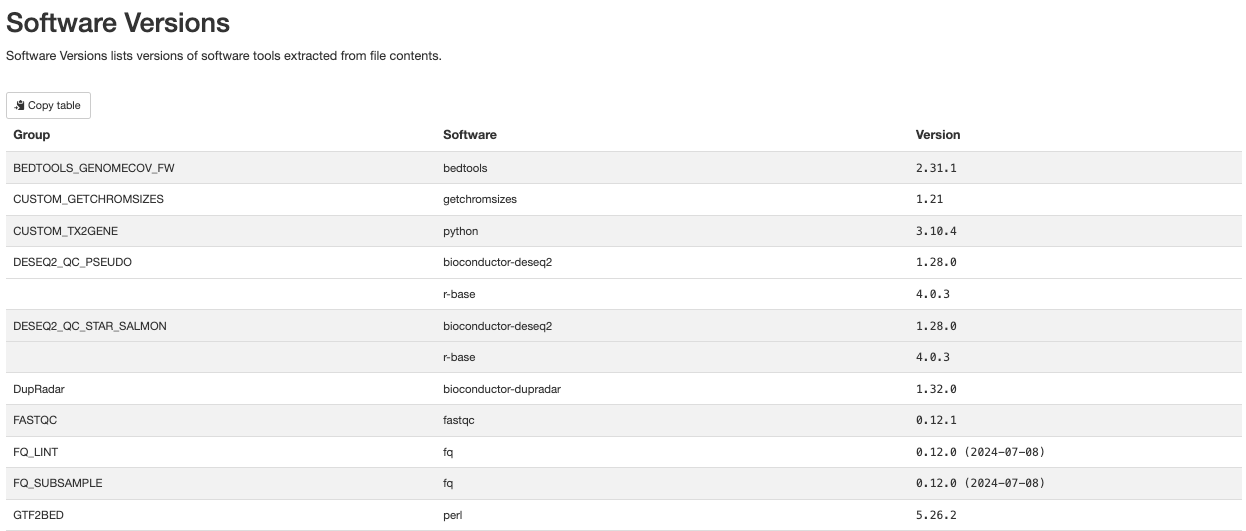Click the bedtools software cell
1246x531 pixels.
point(465,168)
